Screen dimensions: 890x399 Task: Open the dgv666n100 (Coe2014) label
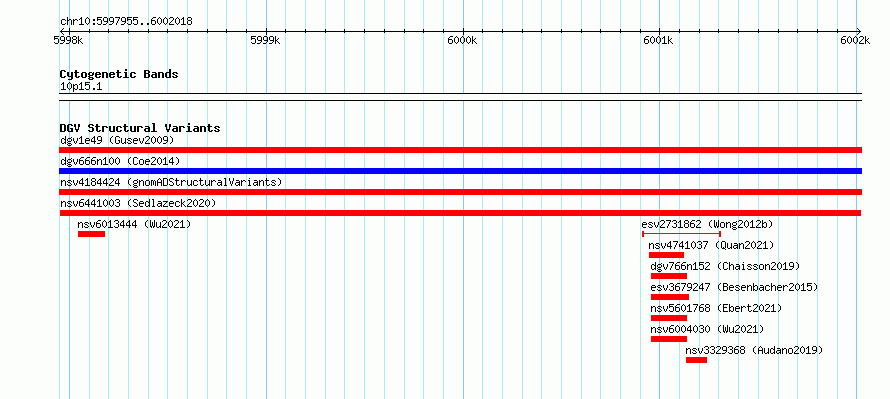(120, 161)
